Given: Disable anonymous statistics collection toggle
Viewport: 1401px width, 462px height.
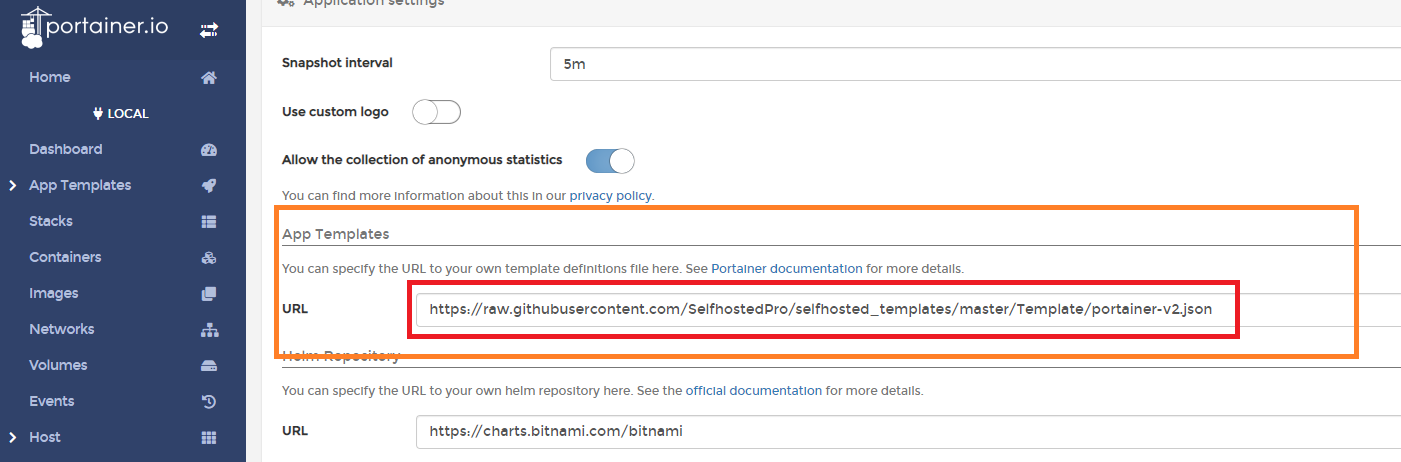Looking at the screenshot, I should pos(610,160).
